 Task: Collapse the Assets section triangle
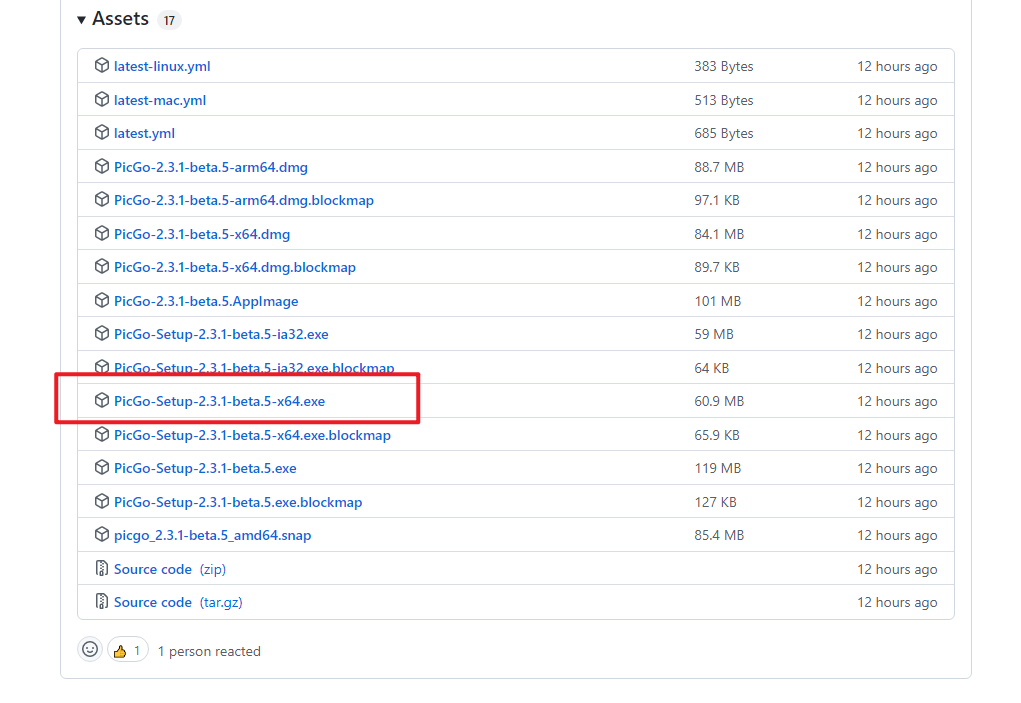tap(81, 20)
